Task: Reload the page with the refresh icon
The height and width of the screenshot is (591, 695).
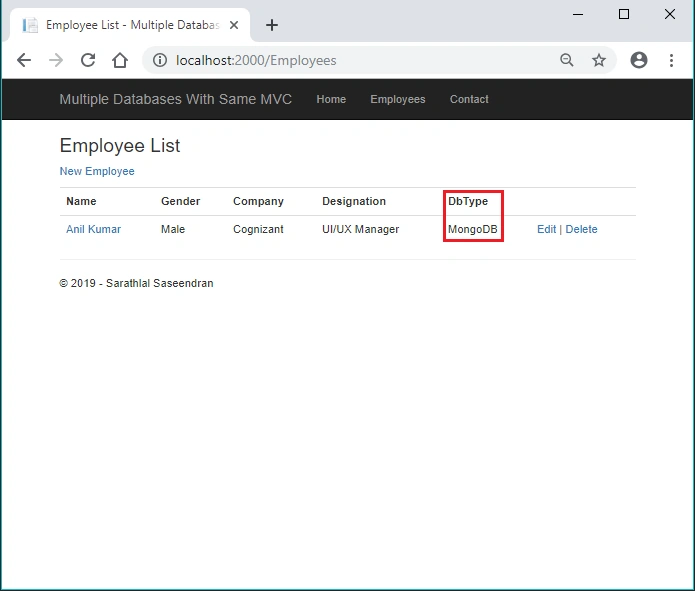Action: coord(88,60)
